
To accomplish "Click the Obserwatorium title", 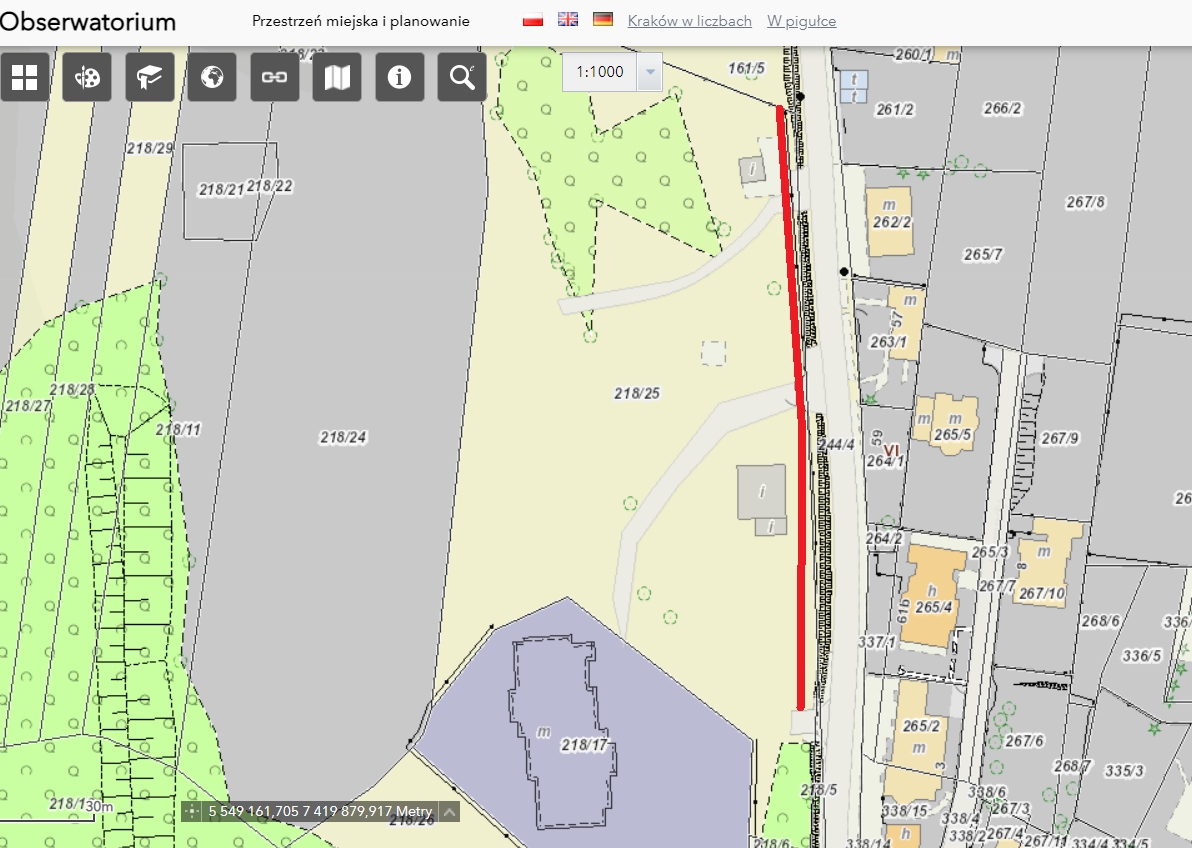I will click(x=88, y=22).
